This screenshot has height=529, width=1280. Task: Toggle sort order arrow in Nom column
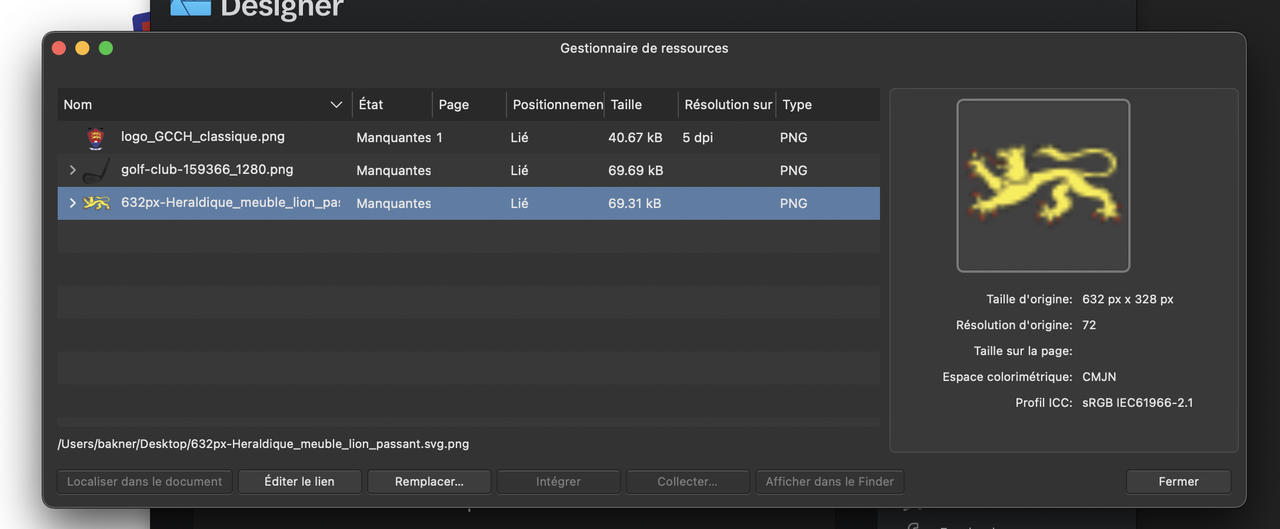point(336,104)
